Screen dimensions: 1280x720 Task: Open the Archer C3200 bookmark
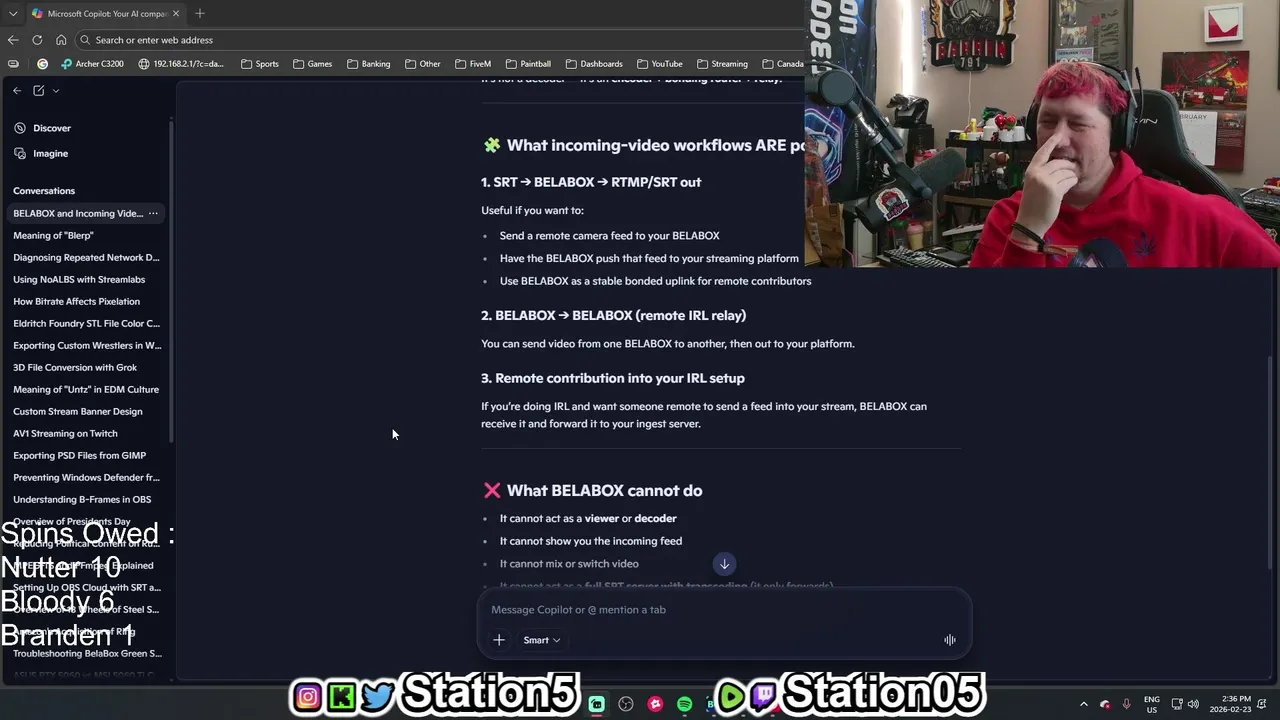(x=92, y=64)
